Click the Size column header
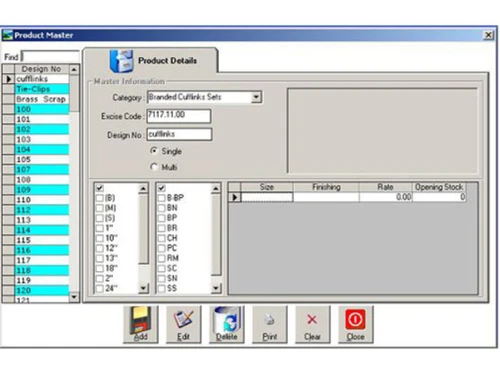 pyautogui.click(x=267, y=187)
